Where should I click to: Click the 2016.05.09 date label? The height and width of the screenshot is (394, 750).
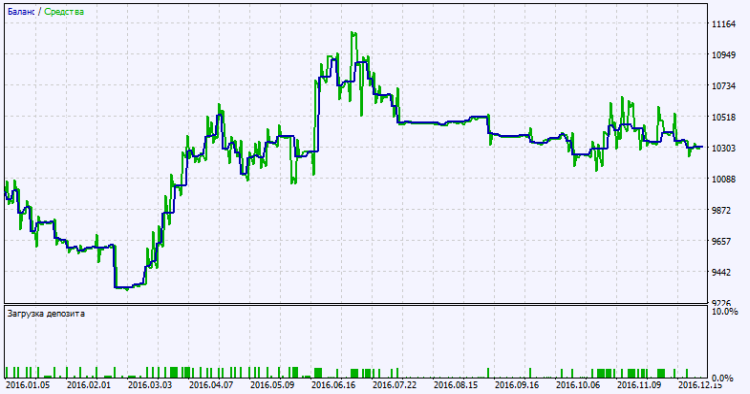pos(272,385)
